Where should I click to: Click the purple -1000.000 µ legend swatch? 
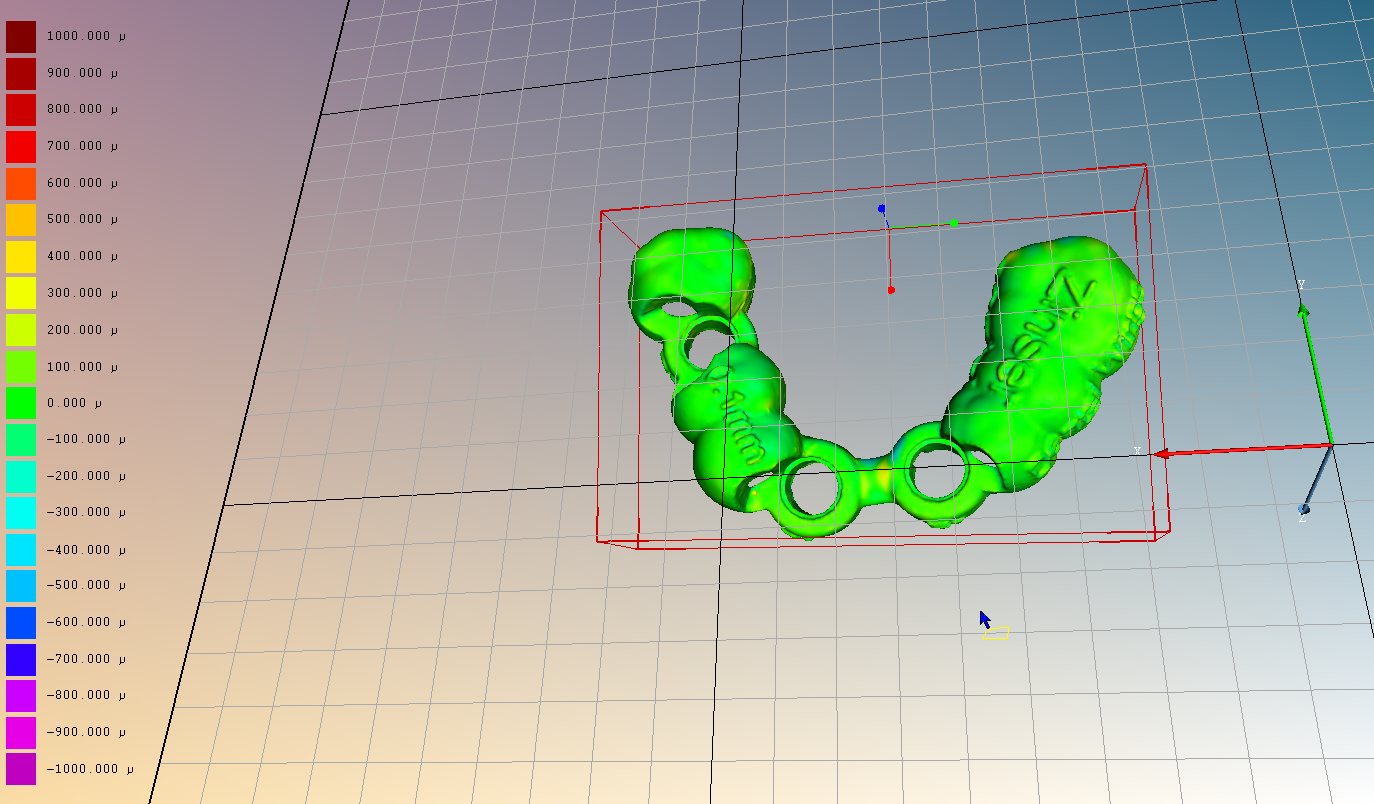point(21,769)
